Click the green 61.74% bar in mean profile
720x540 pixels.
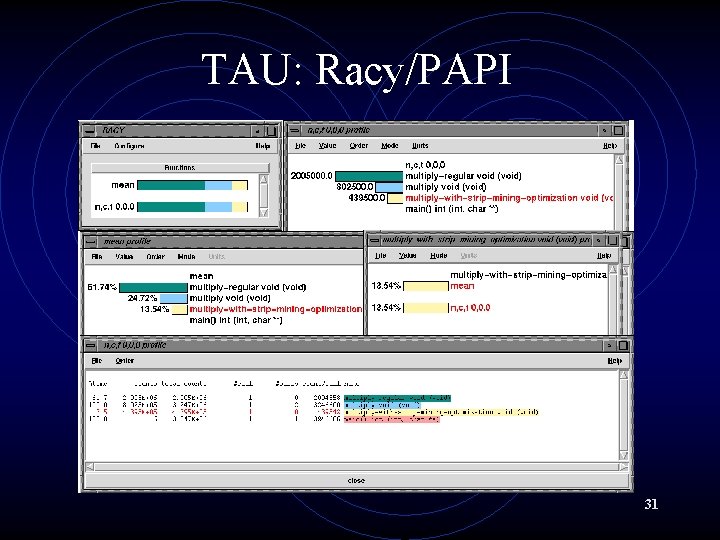point(153,287)
